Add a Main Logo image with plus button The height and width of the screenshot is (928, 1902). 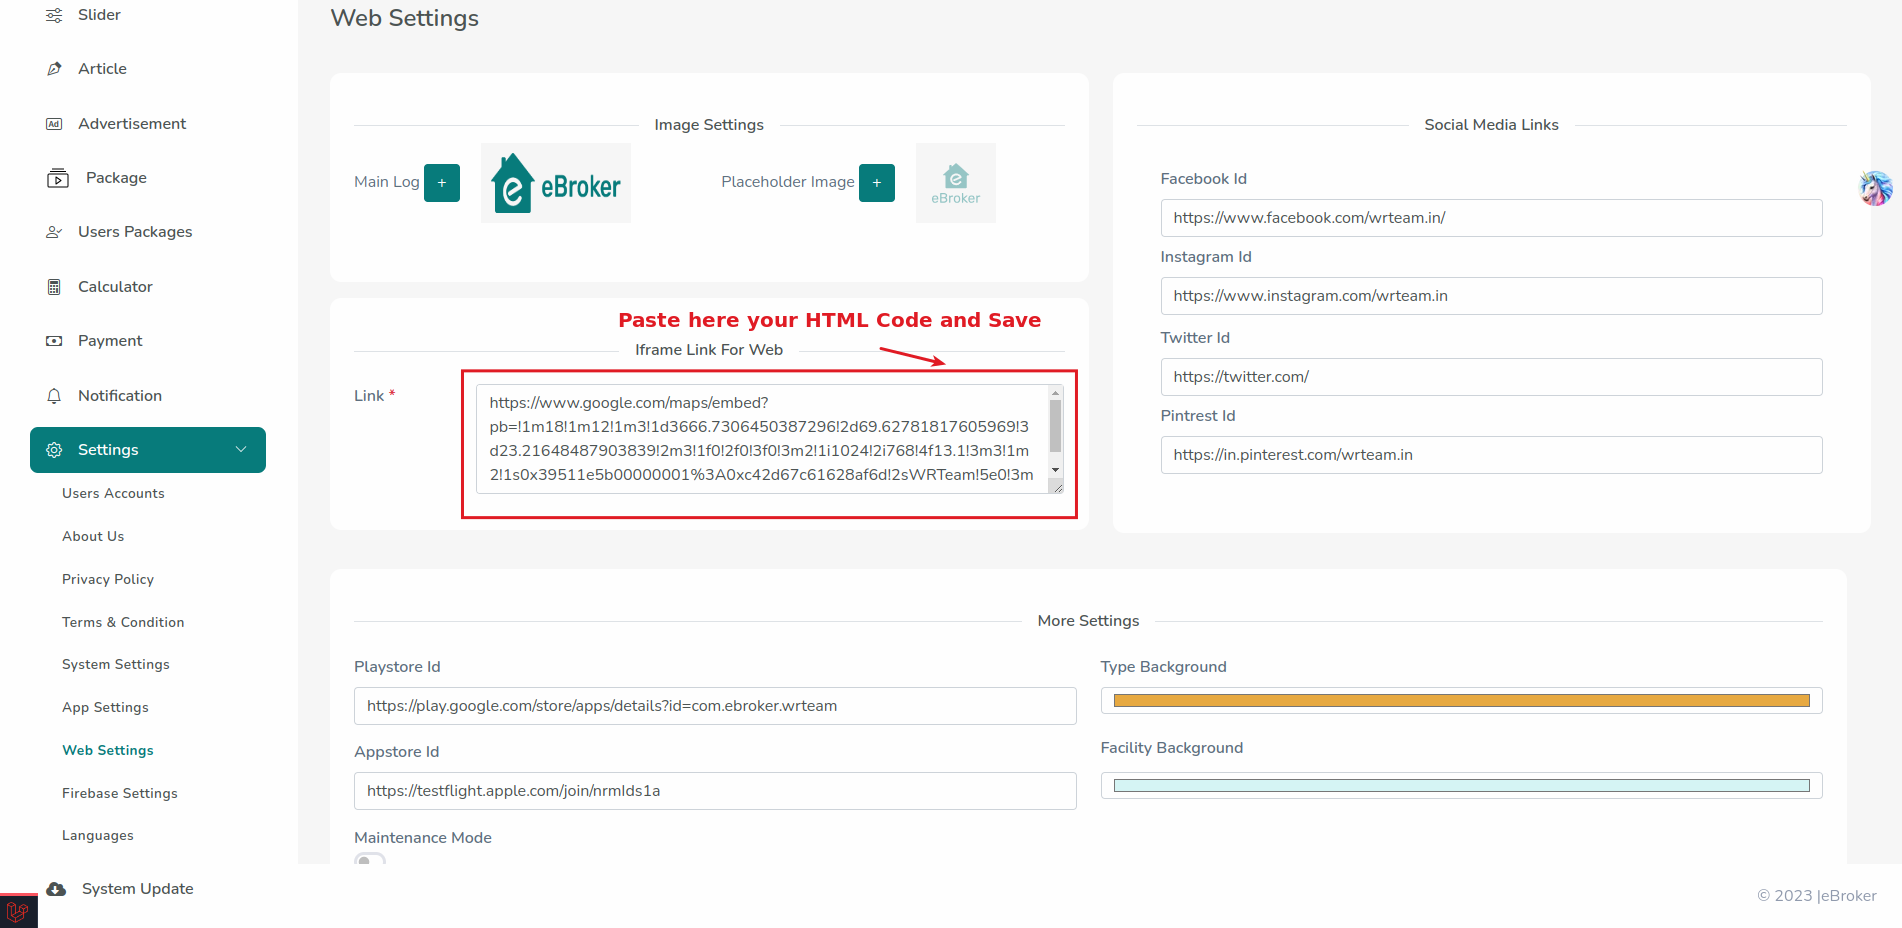442,183
